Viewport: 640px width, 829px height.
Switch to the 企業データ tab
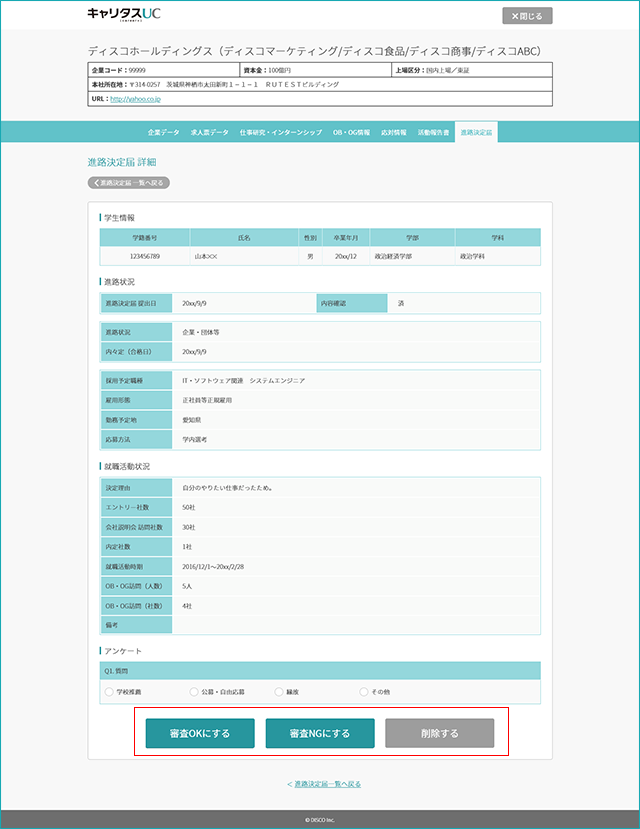[163, 132]
